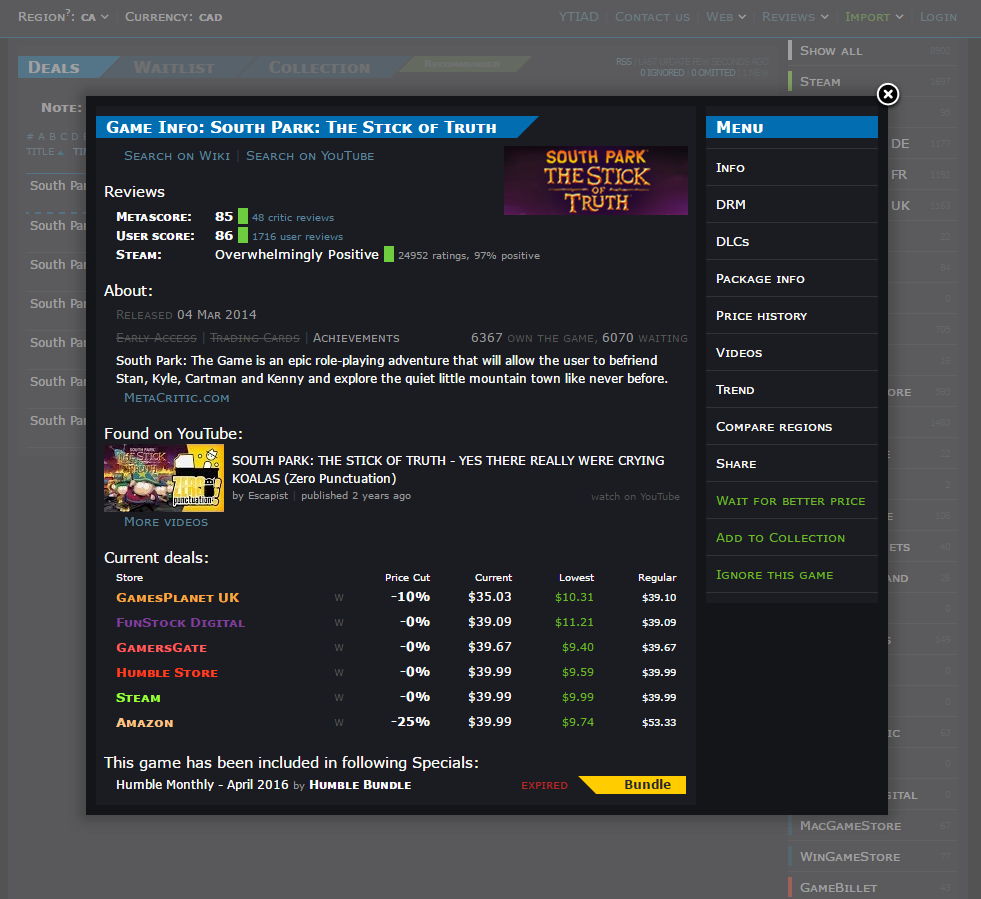Open the 1716 user reviews link

297,236
